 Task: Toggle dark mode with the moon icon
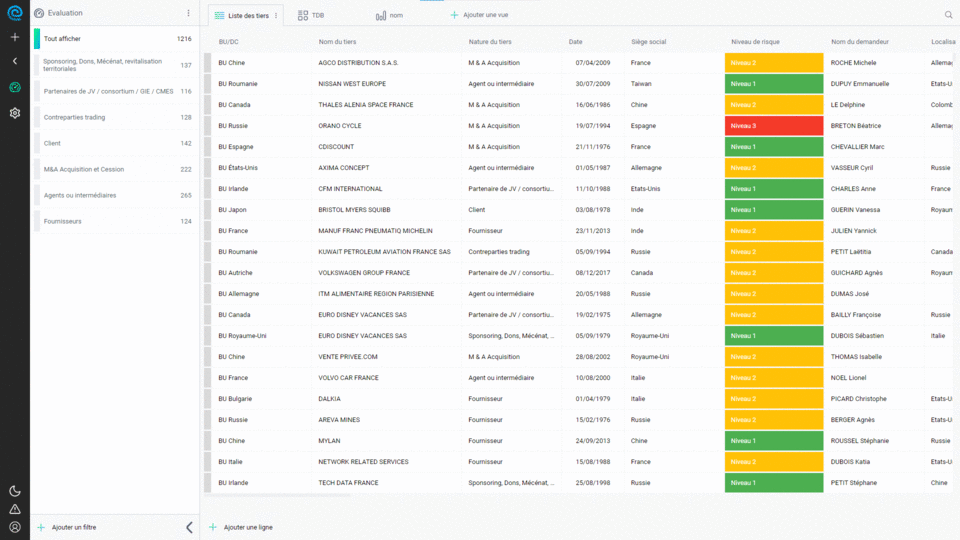pos(14,491)
